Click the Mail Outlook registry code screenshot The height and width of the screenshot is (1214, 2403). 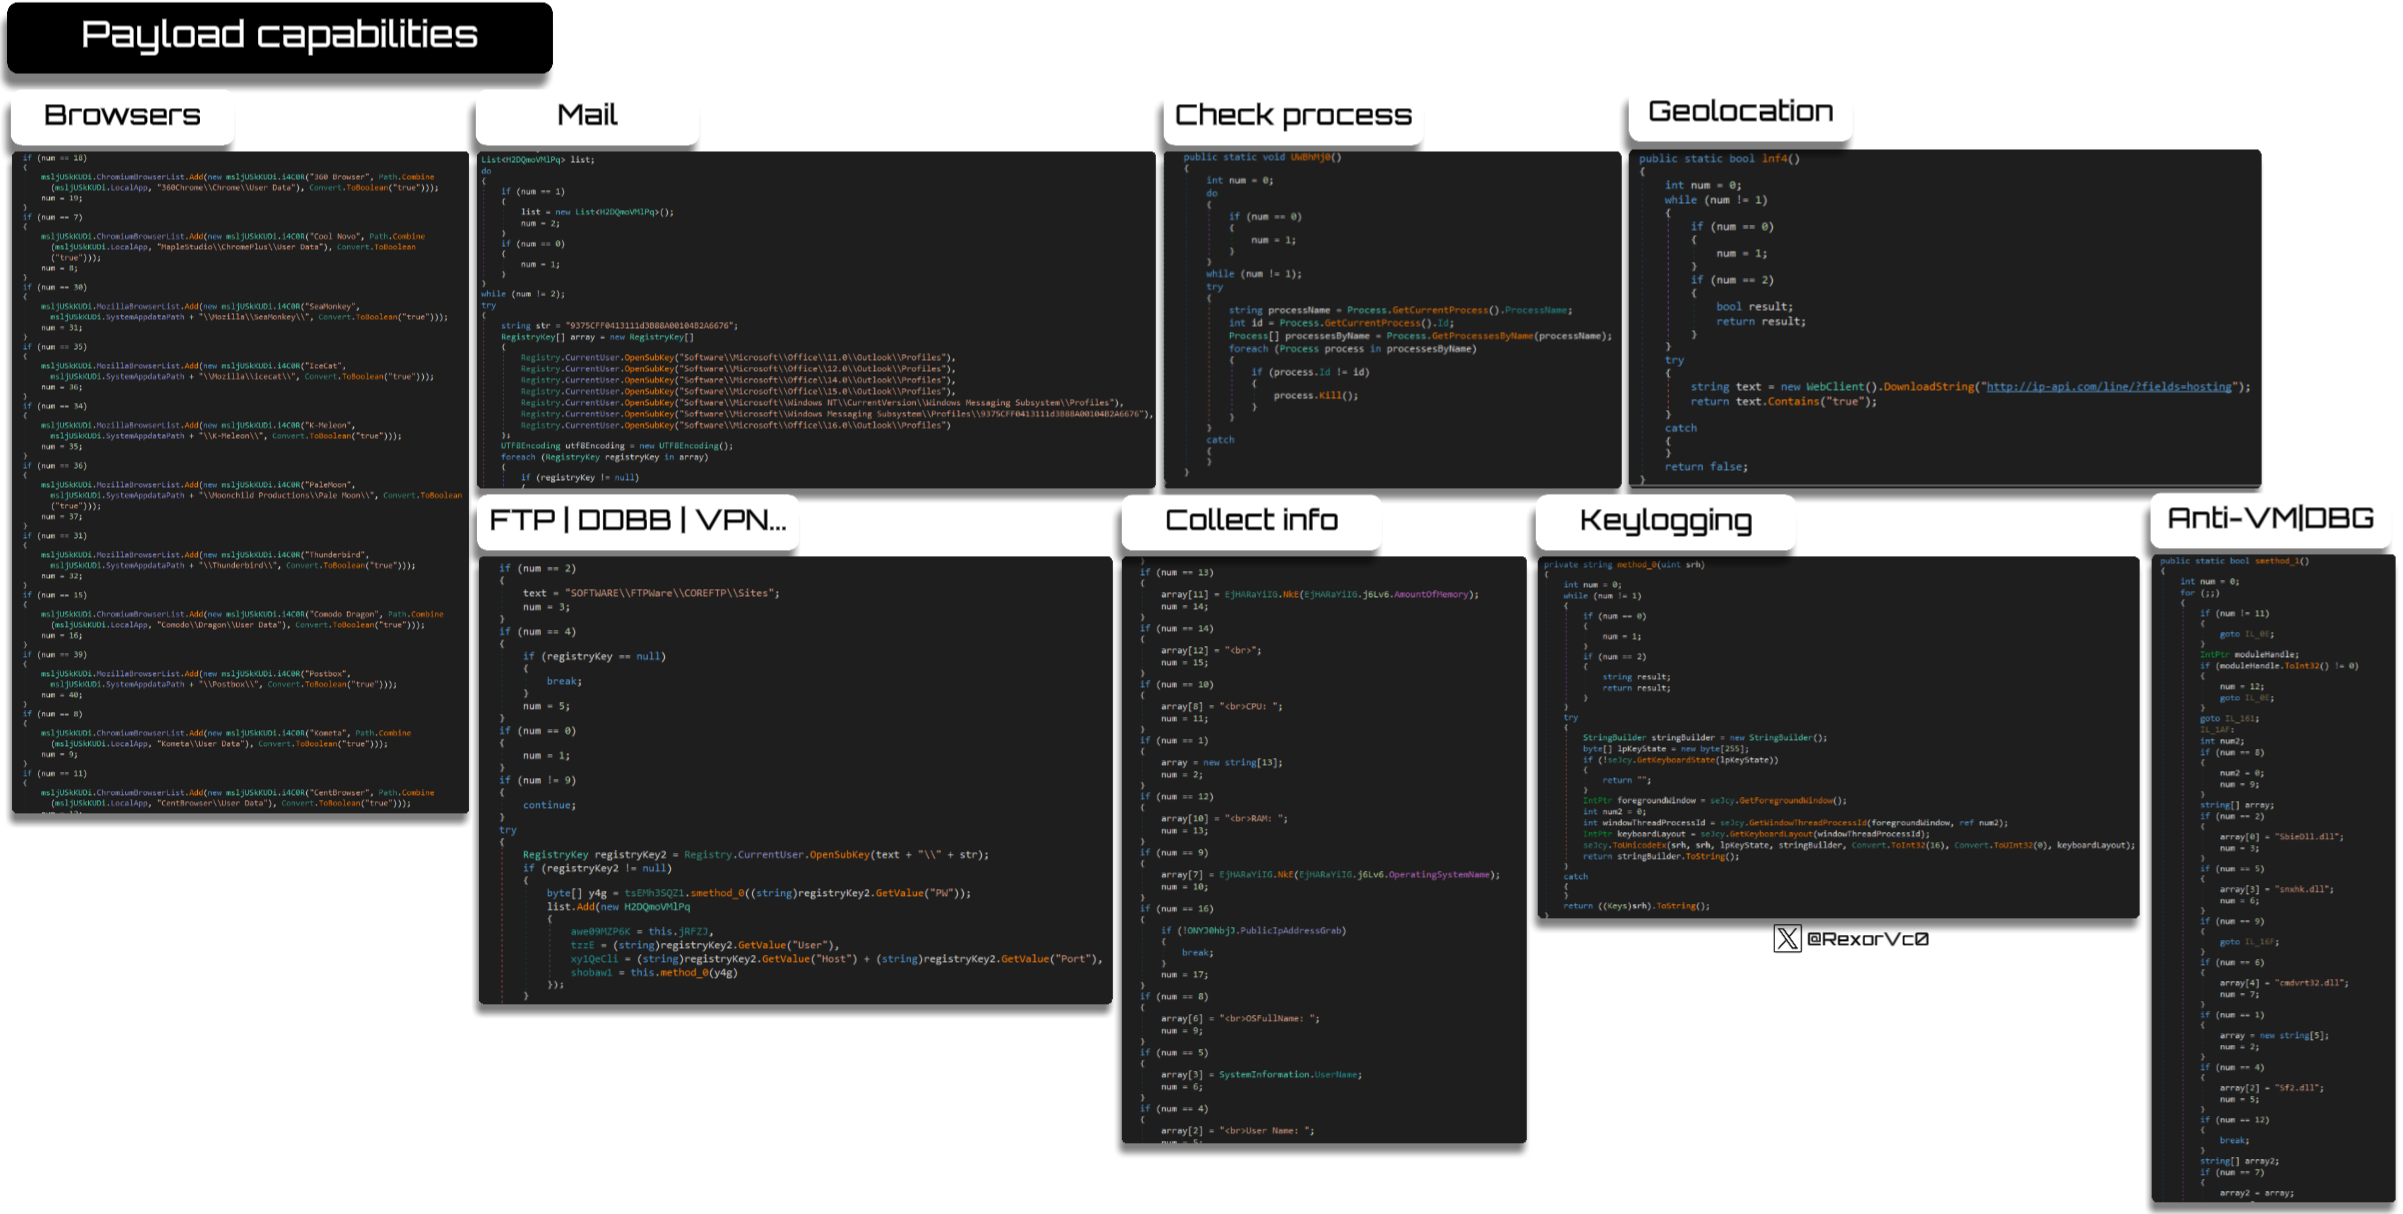(x=816, y=320)
